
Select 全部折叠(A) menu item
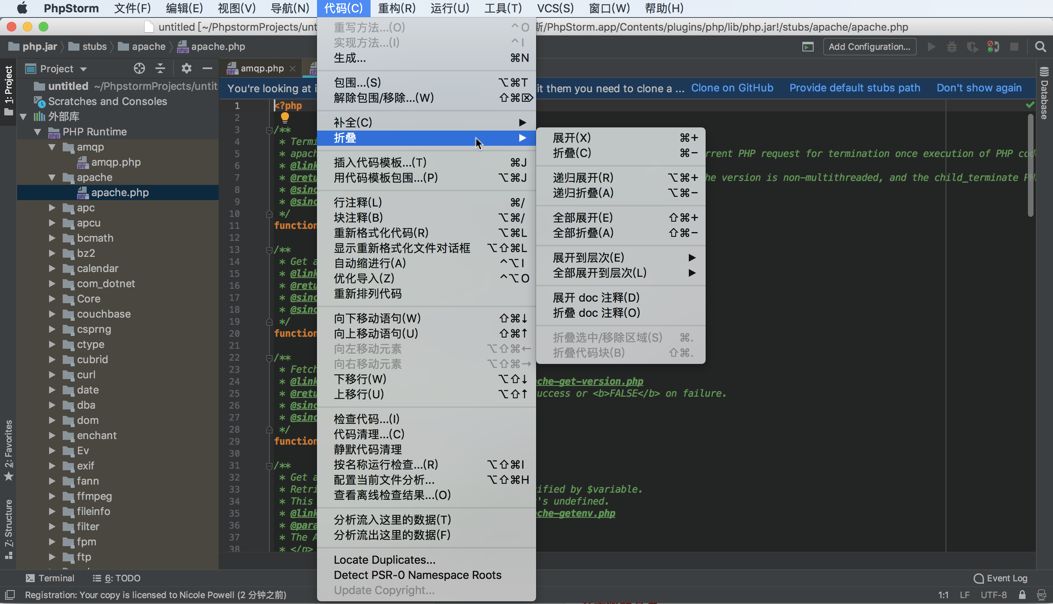click(x=621, y=232)
